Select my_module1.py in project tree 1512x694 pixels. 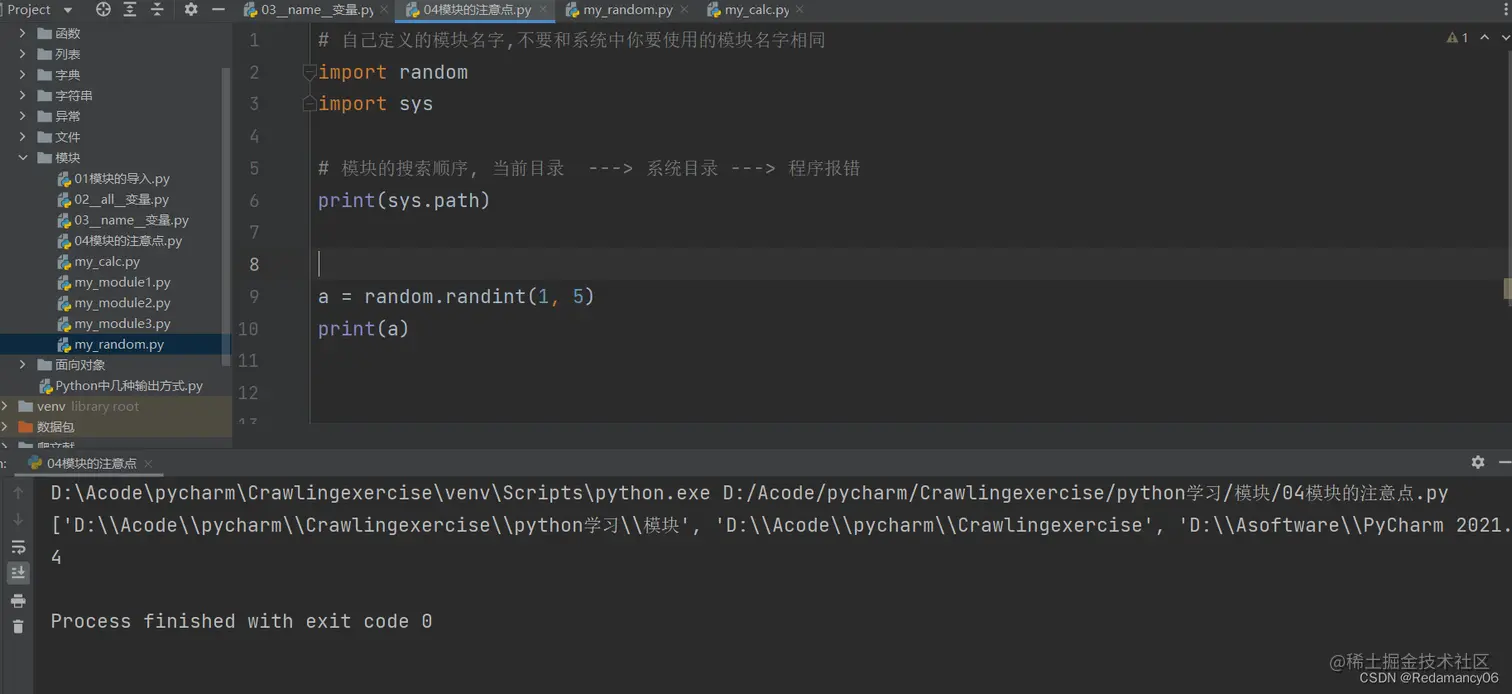122,282
